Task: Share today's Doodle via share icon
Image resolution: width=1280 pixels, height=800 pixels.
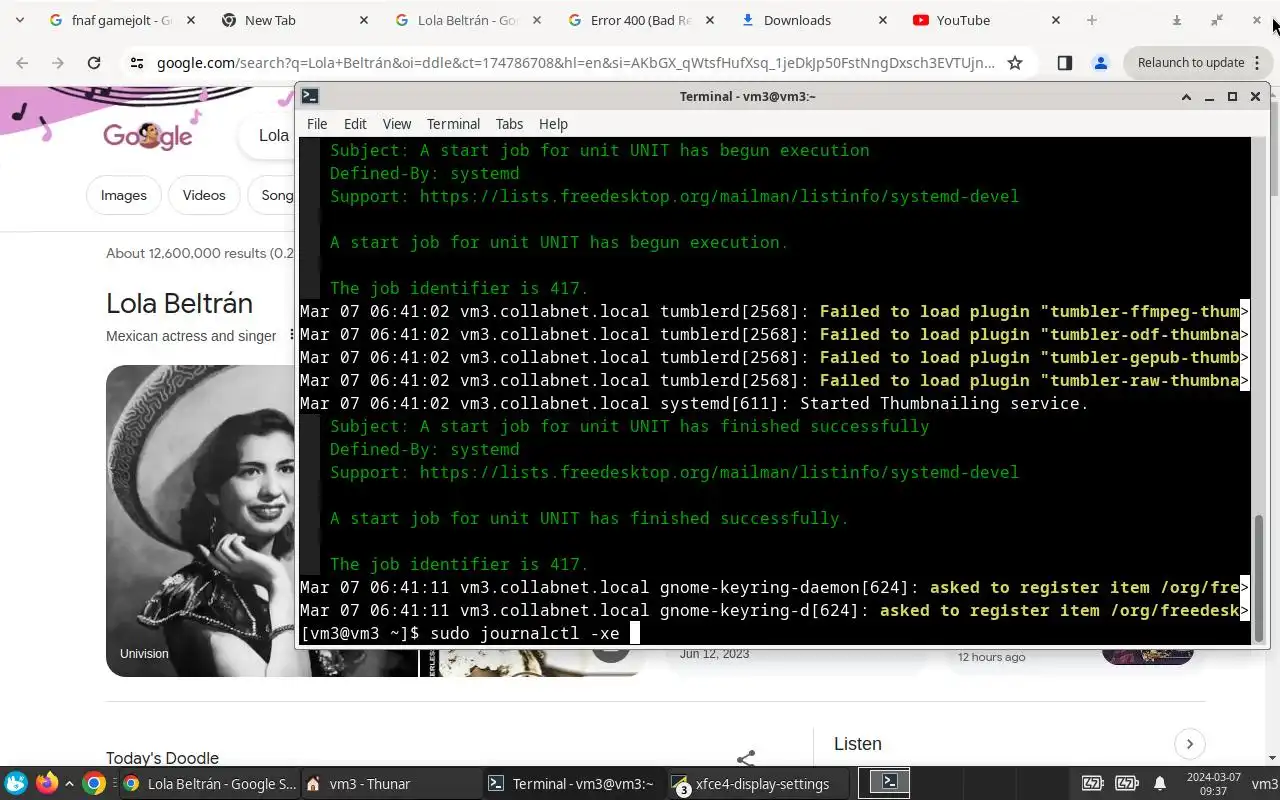Action: 746,759
